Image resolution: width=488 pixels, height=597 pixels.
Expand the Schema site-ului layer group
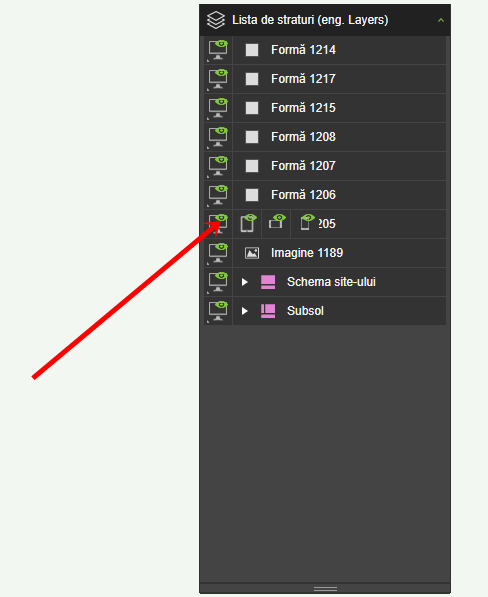(245, 282)
